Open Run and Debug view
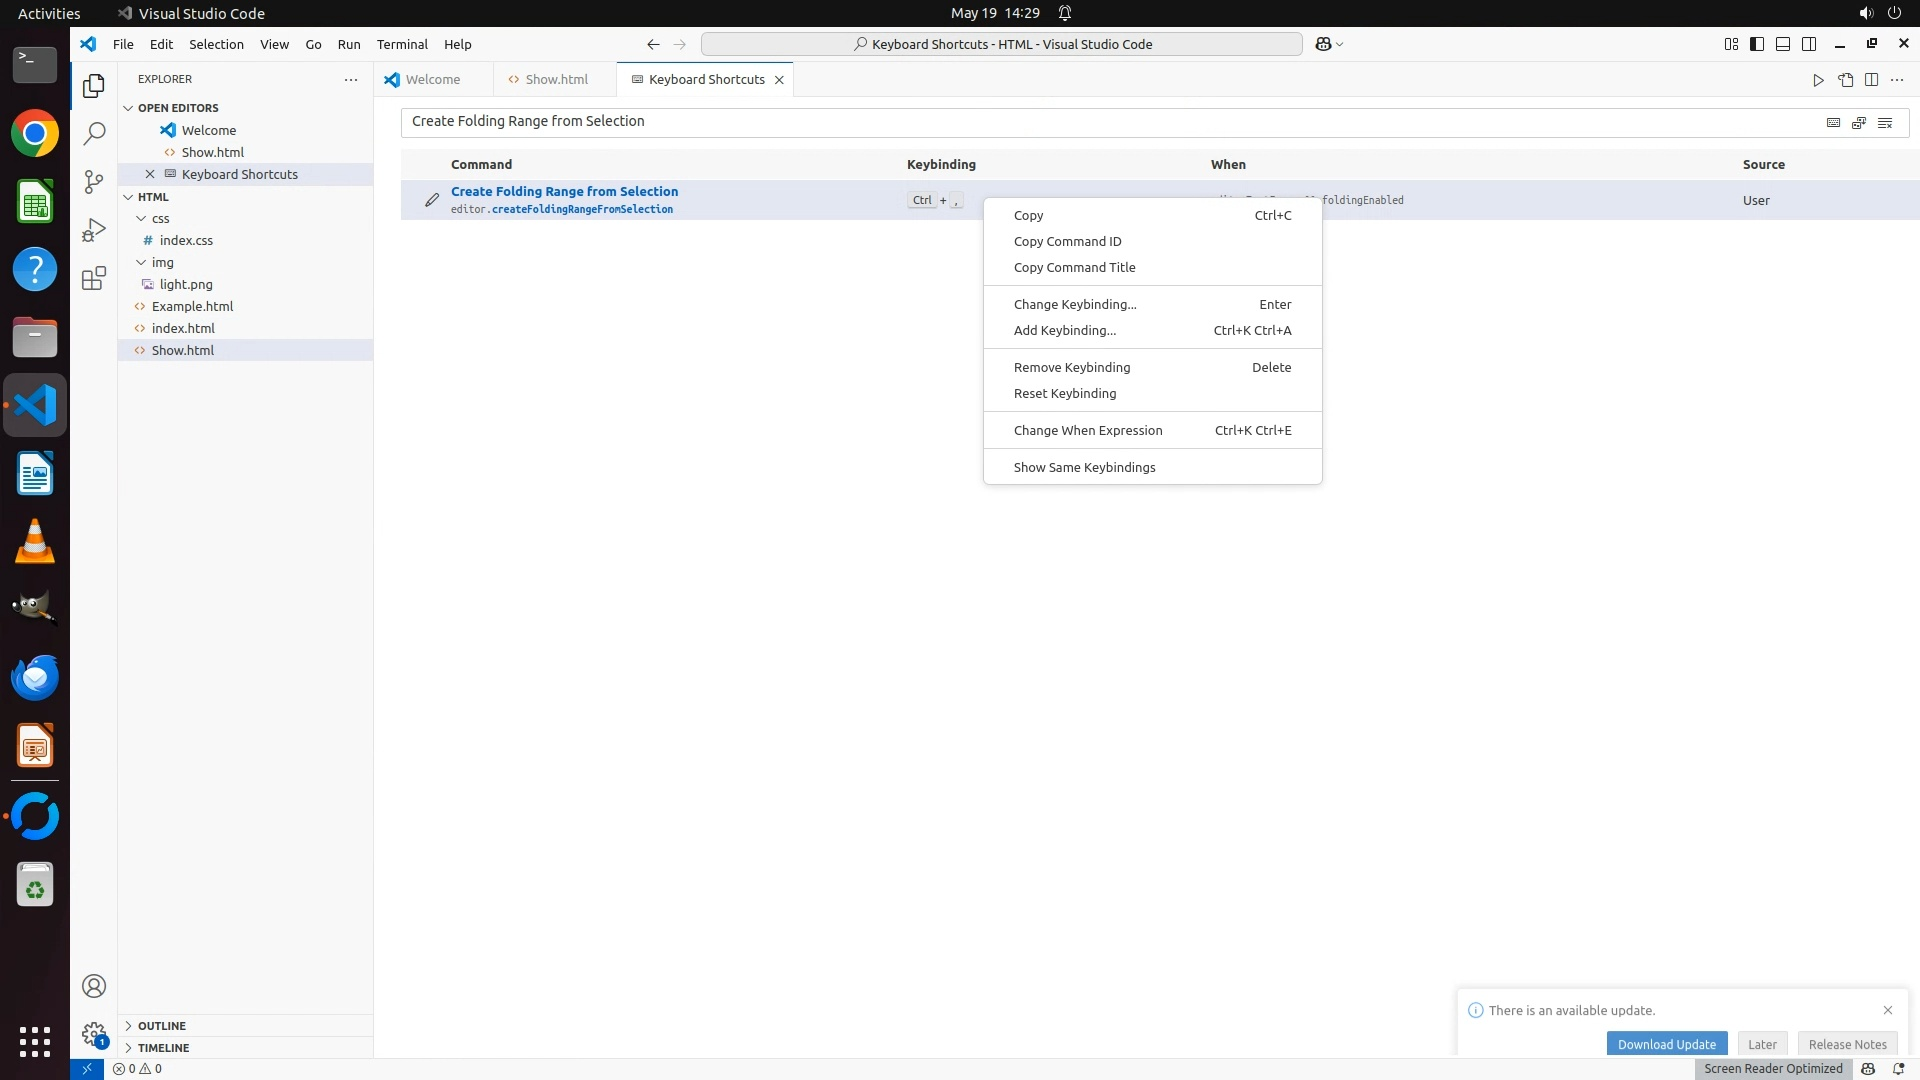 94,230
